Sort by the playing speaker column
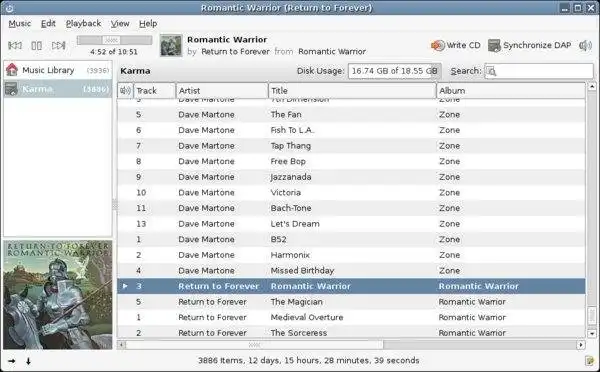The image size is (600, 372). (125, 91)
